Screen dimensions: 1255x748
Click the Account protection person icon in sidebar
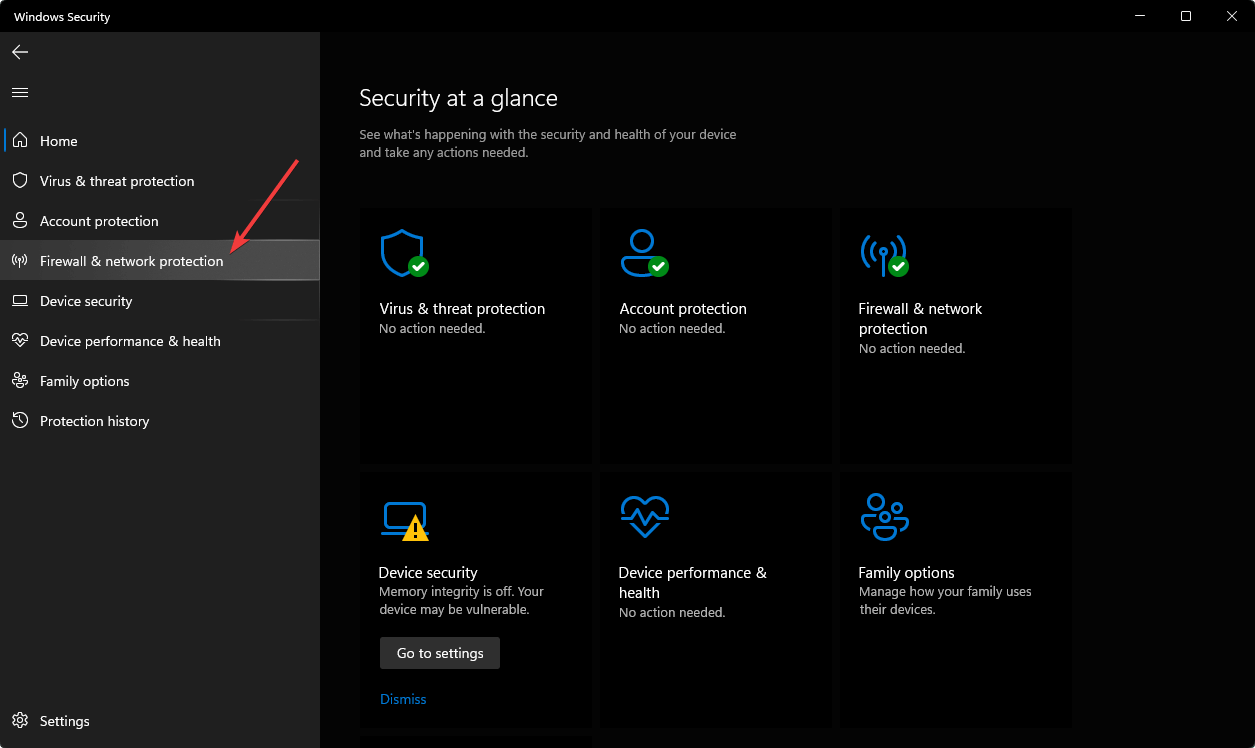coord(20,221)
